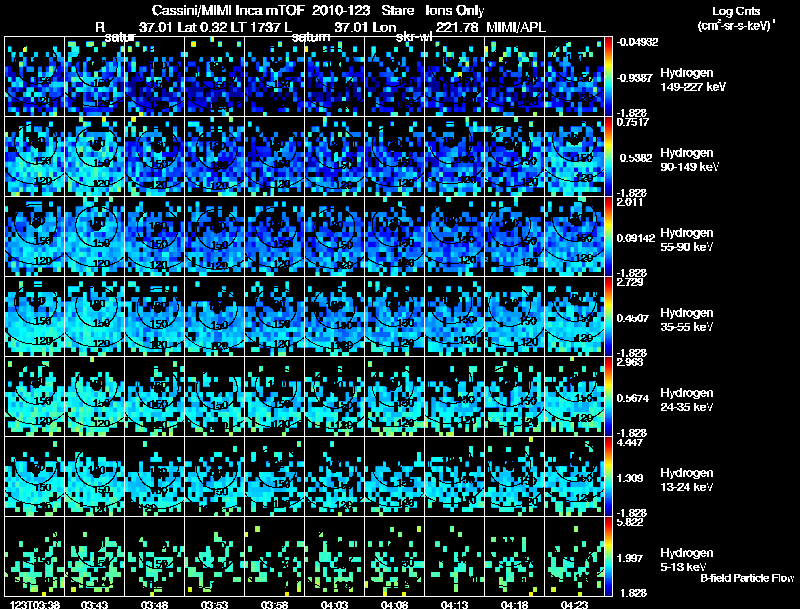Open the 13-24 keV image panel at 03:48
Screen dimensions: 800x609
[155, 477]
